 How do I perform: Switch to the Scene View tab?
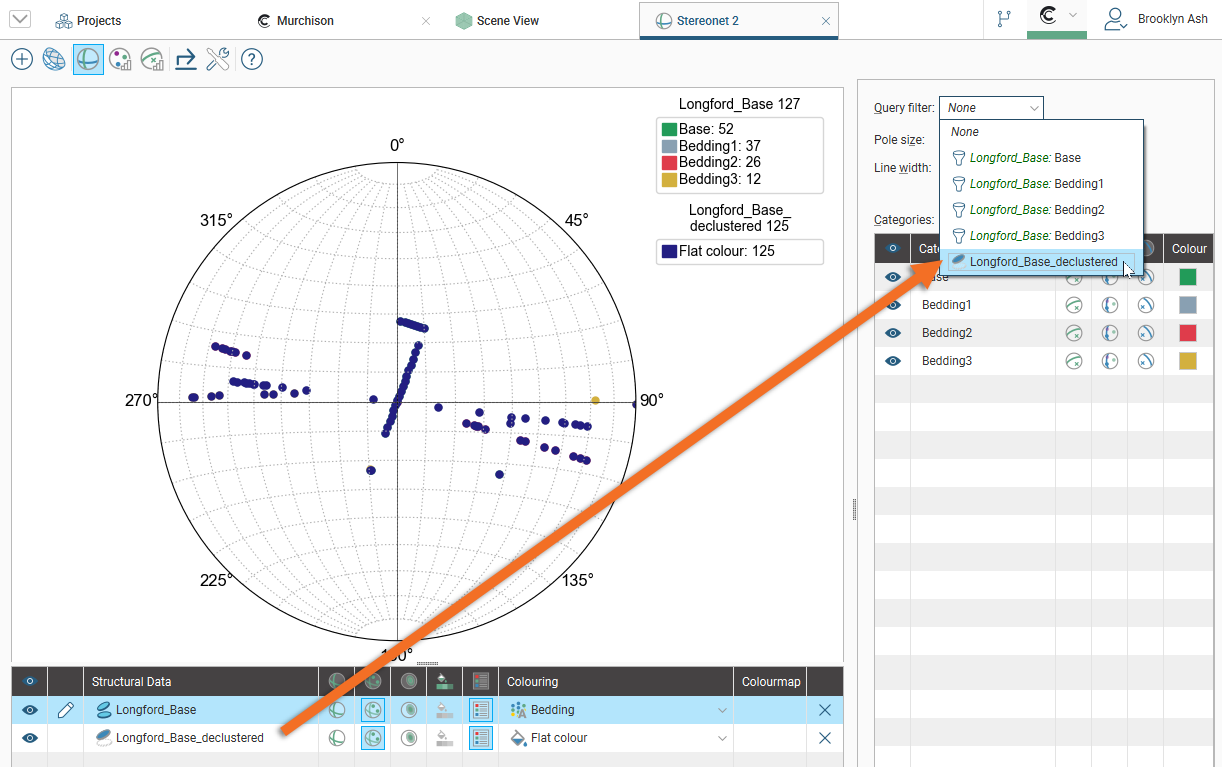click(497, 20)
